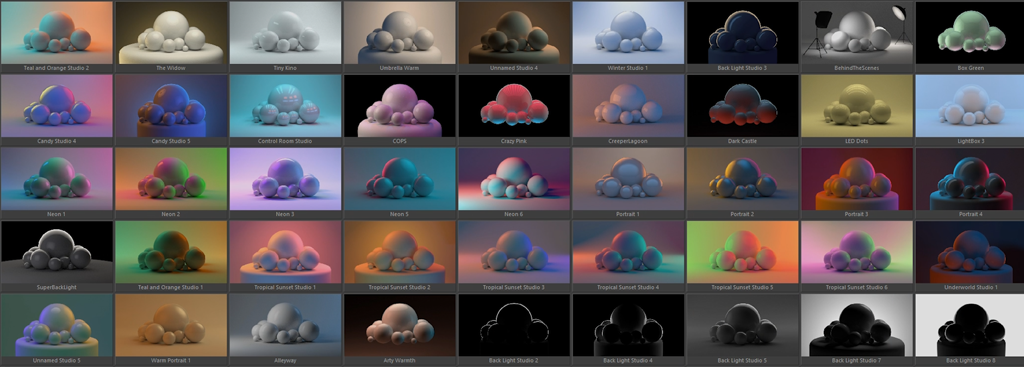
Task: Pick the Teal and Orange Studio 1 preset
Action: point(171,252)
